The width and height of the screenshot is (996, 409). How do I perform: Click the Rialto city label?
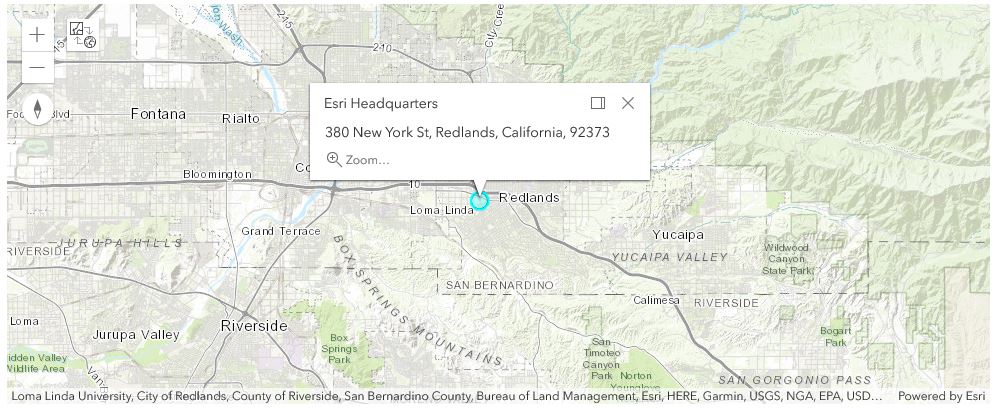click(240, 118)
